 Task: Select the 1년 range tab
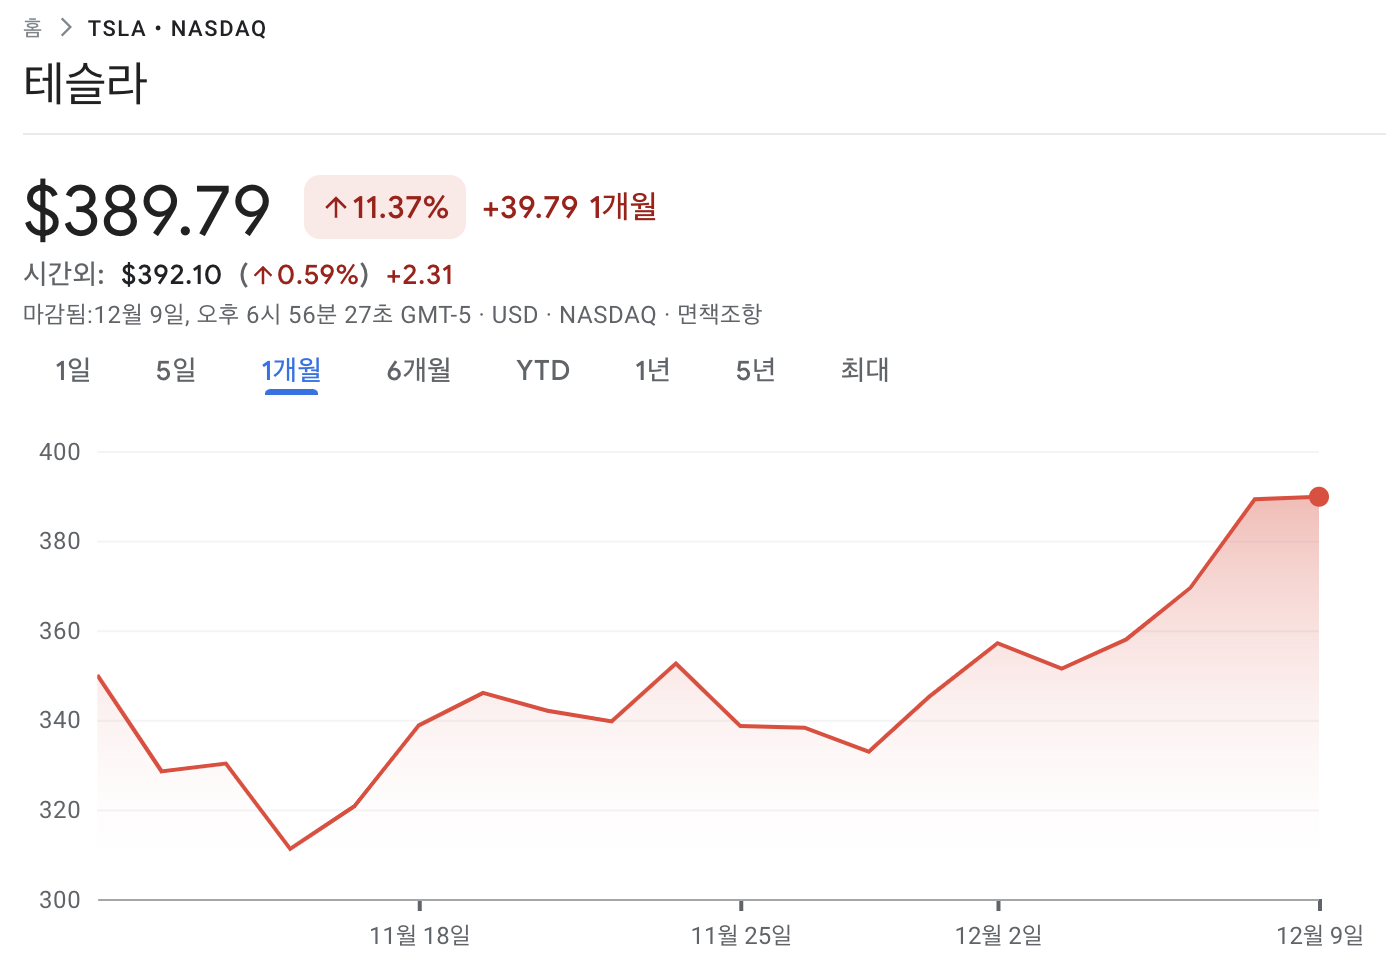[652, 371]
